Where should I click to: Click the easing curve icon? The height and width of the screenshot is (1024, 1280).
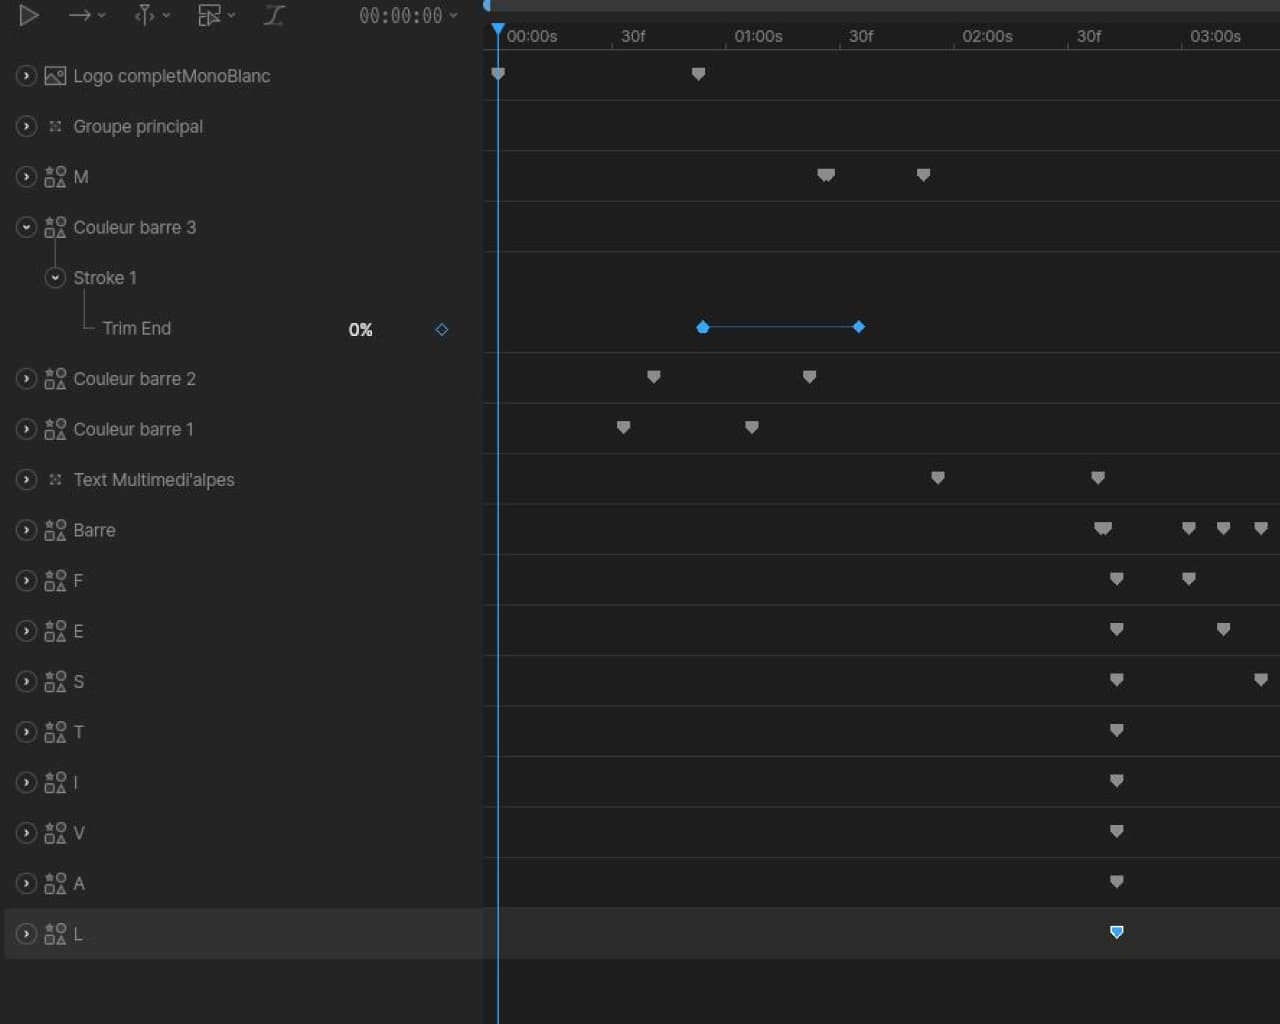click(x=274, y=15)
